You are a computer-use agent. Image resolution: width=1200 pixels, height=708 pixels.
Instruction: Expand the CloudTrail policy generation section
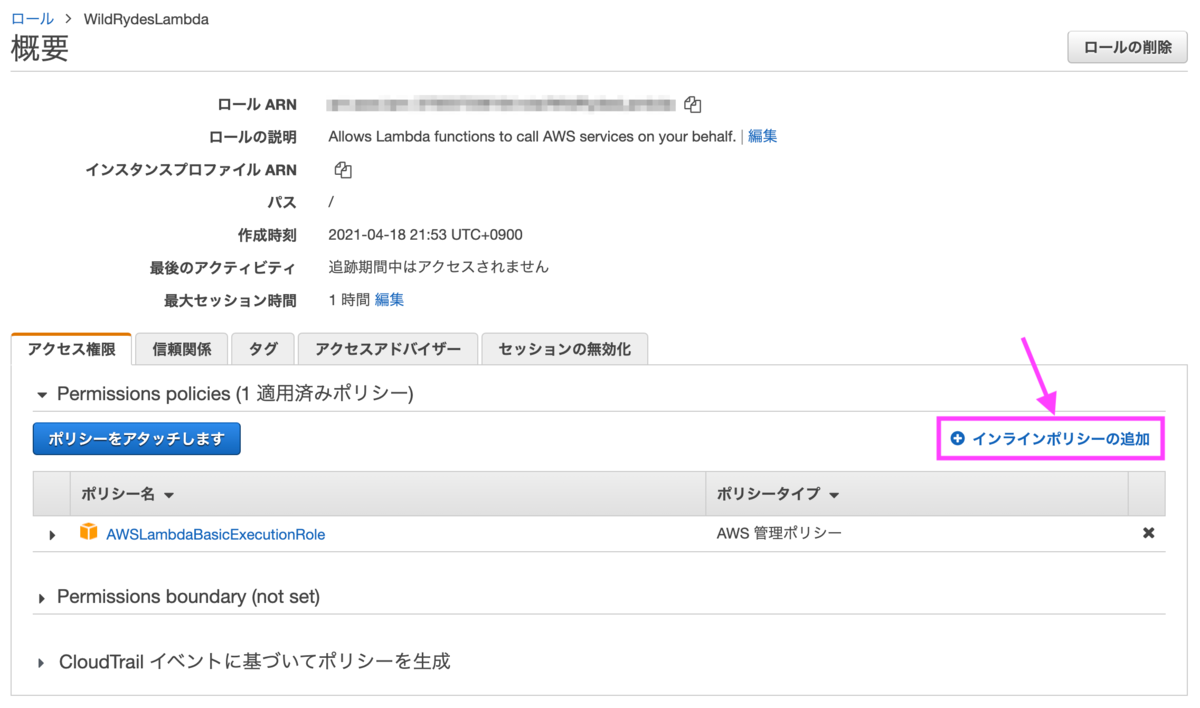pyautogui.click(x=42, y=663)
